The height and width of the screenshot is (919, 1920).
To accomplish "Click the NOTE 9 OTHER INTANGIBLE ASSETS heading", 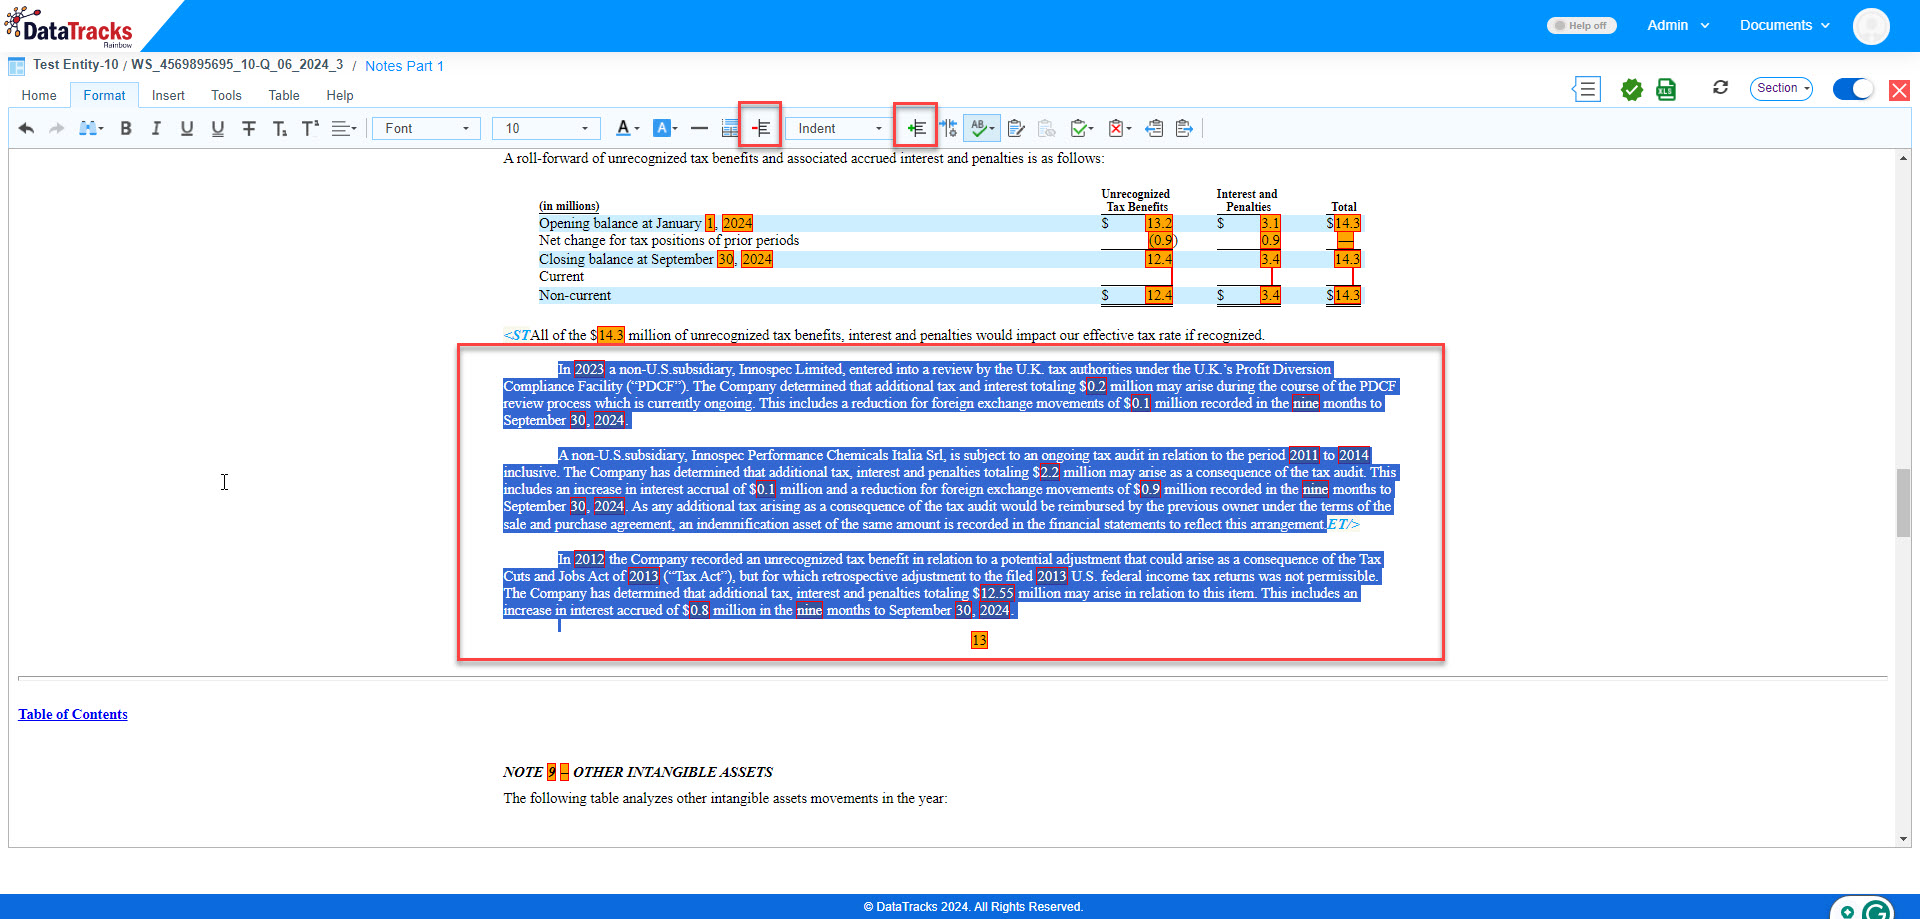I will pyautogui.click(x=638, y=772).
